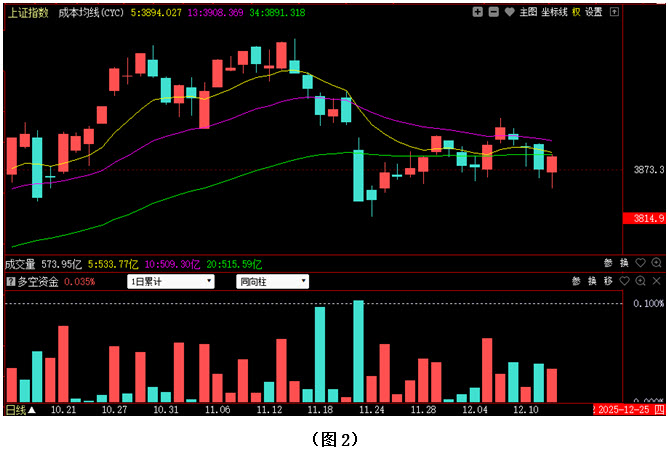Click the heart favorite icon on main chart
Image resolution: width=668 pixels, height=464 pixels.
509,12
